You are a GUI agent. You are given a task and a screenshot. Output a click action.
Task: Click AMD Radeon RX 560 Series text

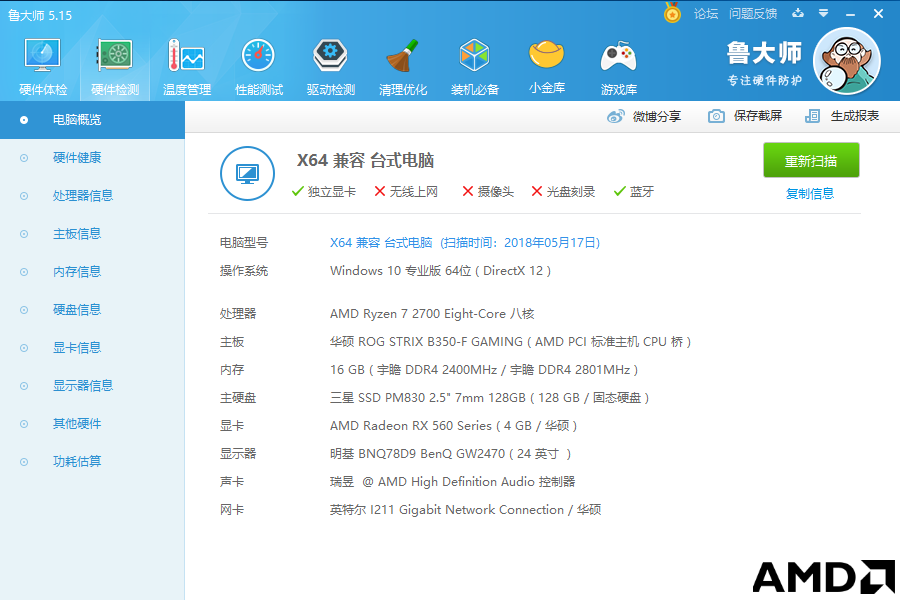pos(453,425)
